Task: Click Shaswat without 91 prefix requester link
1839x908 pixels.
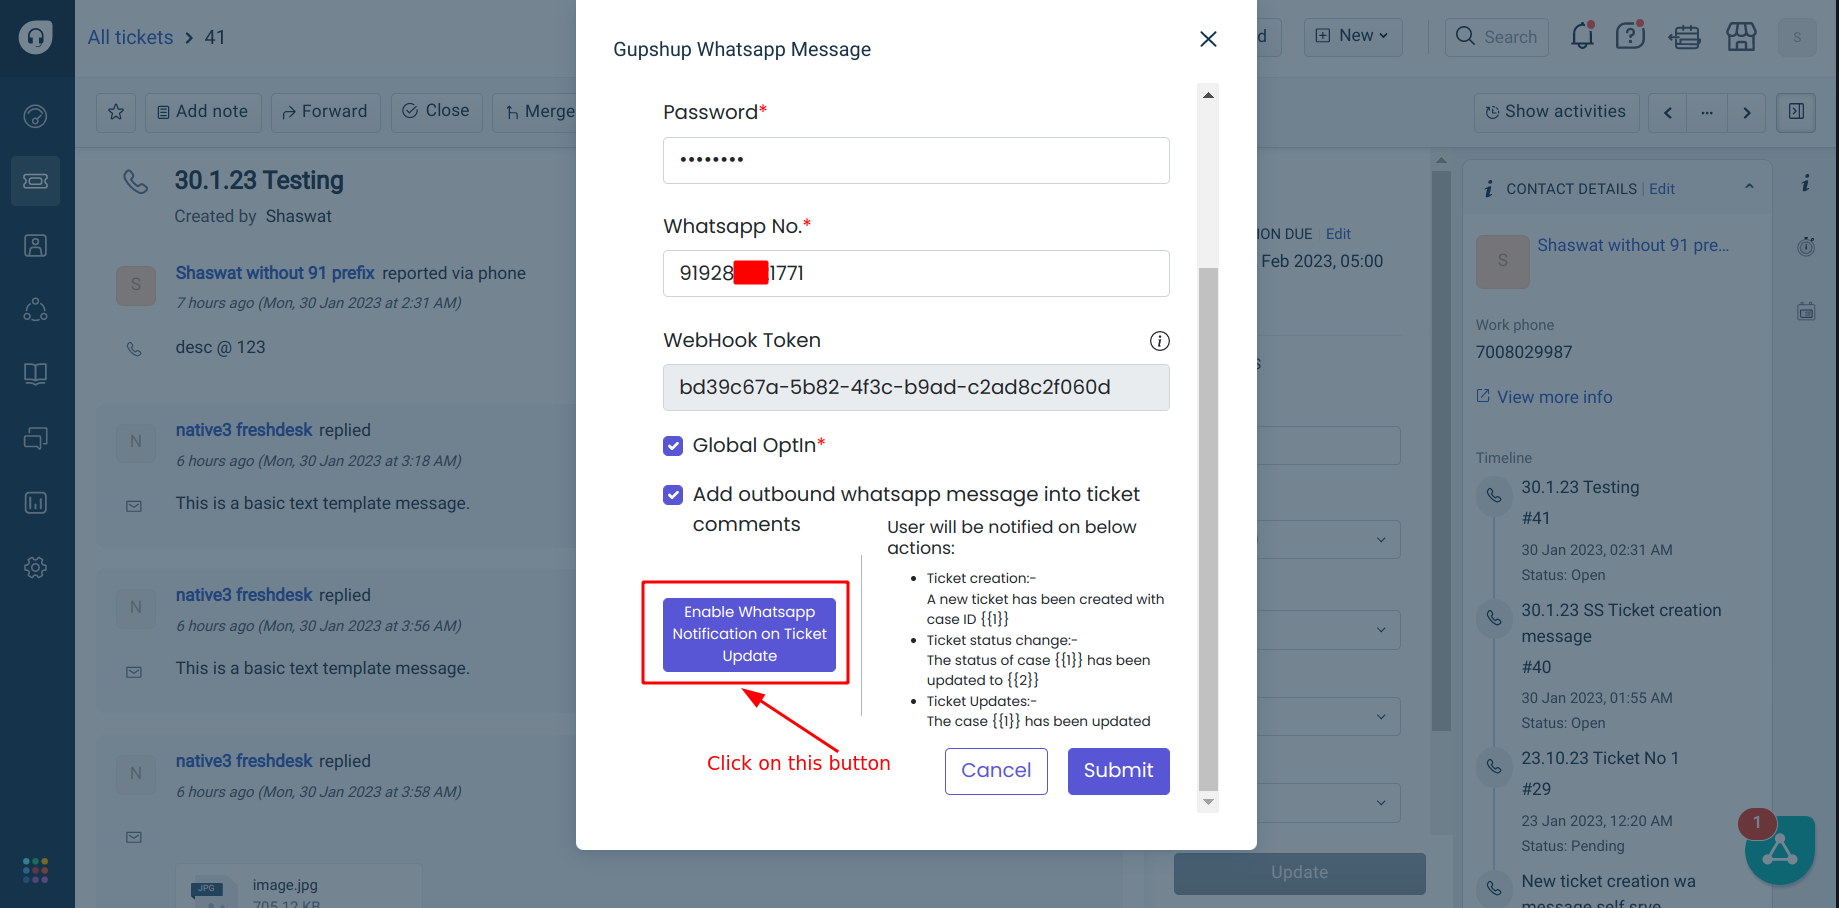Action: click(275, 274)
